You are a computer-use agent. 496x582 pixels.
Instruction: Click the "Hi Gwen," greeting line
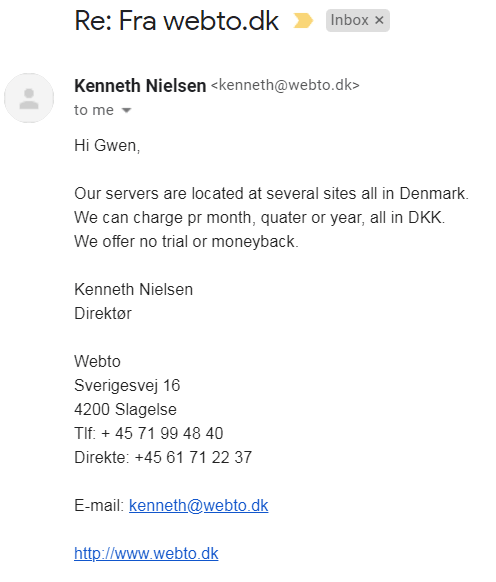point(107,145)
